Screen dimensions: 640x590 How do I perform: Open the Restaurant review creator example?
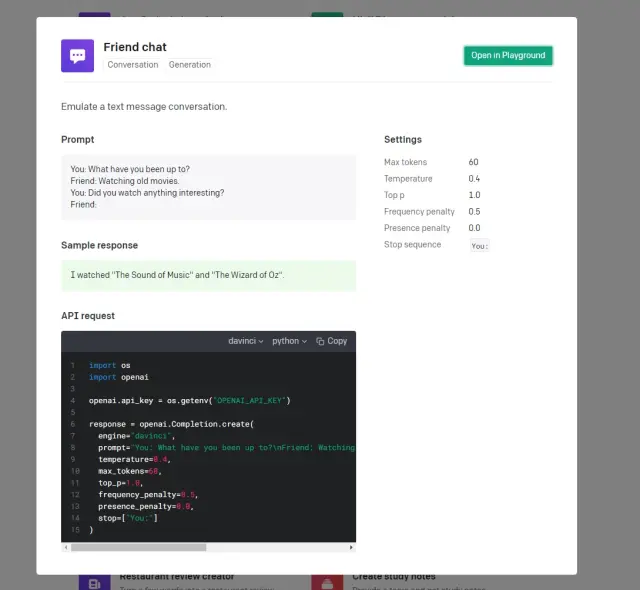(176, 576)
